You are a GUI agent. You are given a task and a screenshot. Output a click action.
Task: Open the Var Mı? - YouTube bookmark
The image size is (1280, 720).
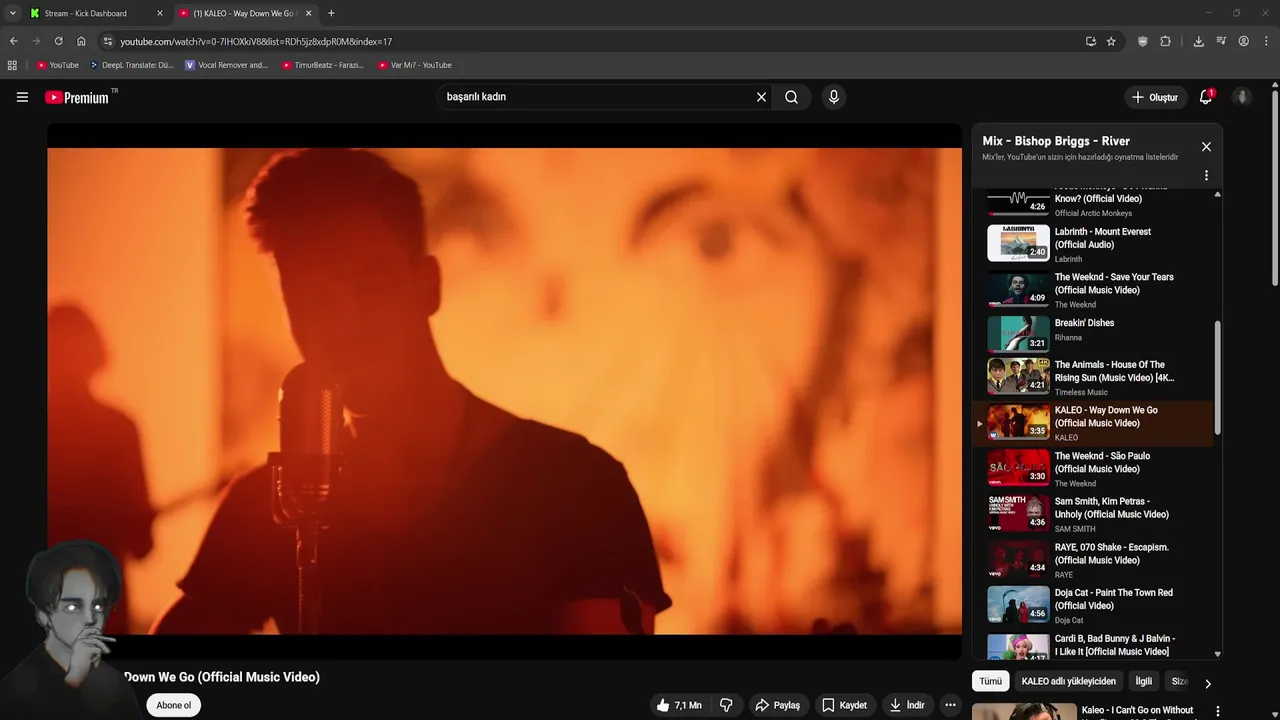point(415,65)
